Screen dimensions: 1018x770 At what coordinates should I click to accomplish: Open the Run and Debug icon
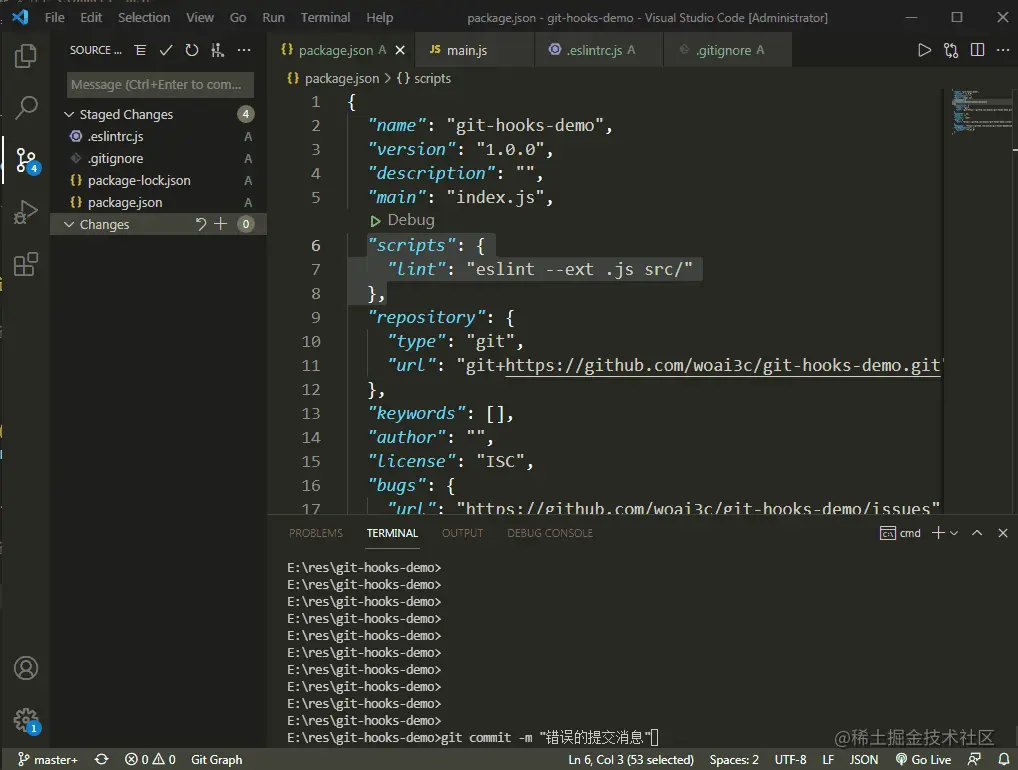tap(25, 212)
